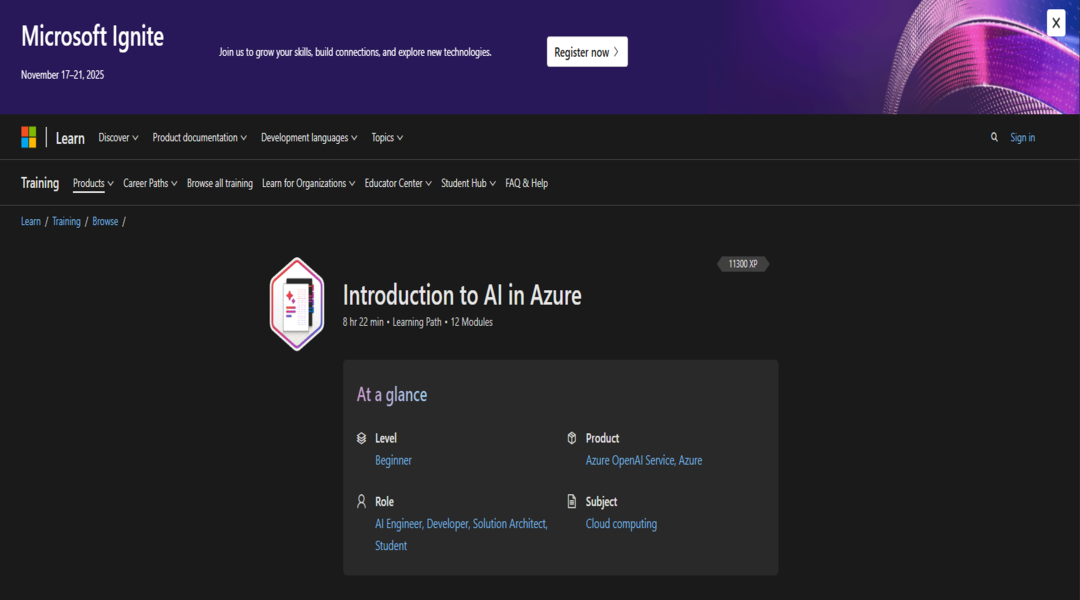
Task: Click the Register now button
Action: (x=587, y=52)
